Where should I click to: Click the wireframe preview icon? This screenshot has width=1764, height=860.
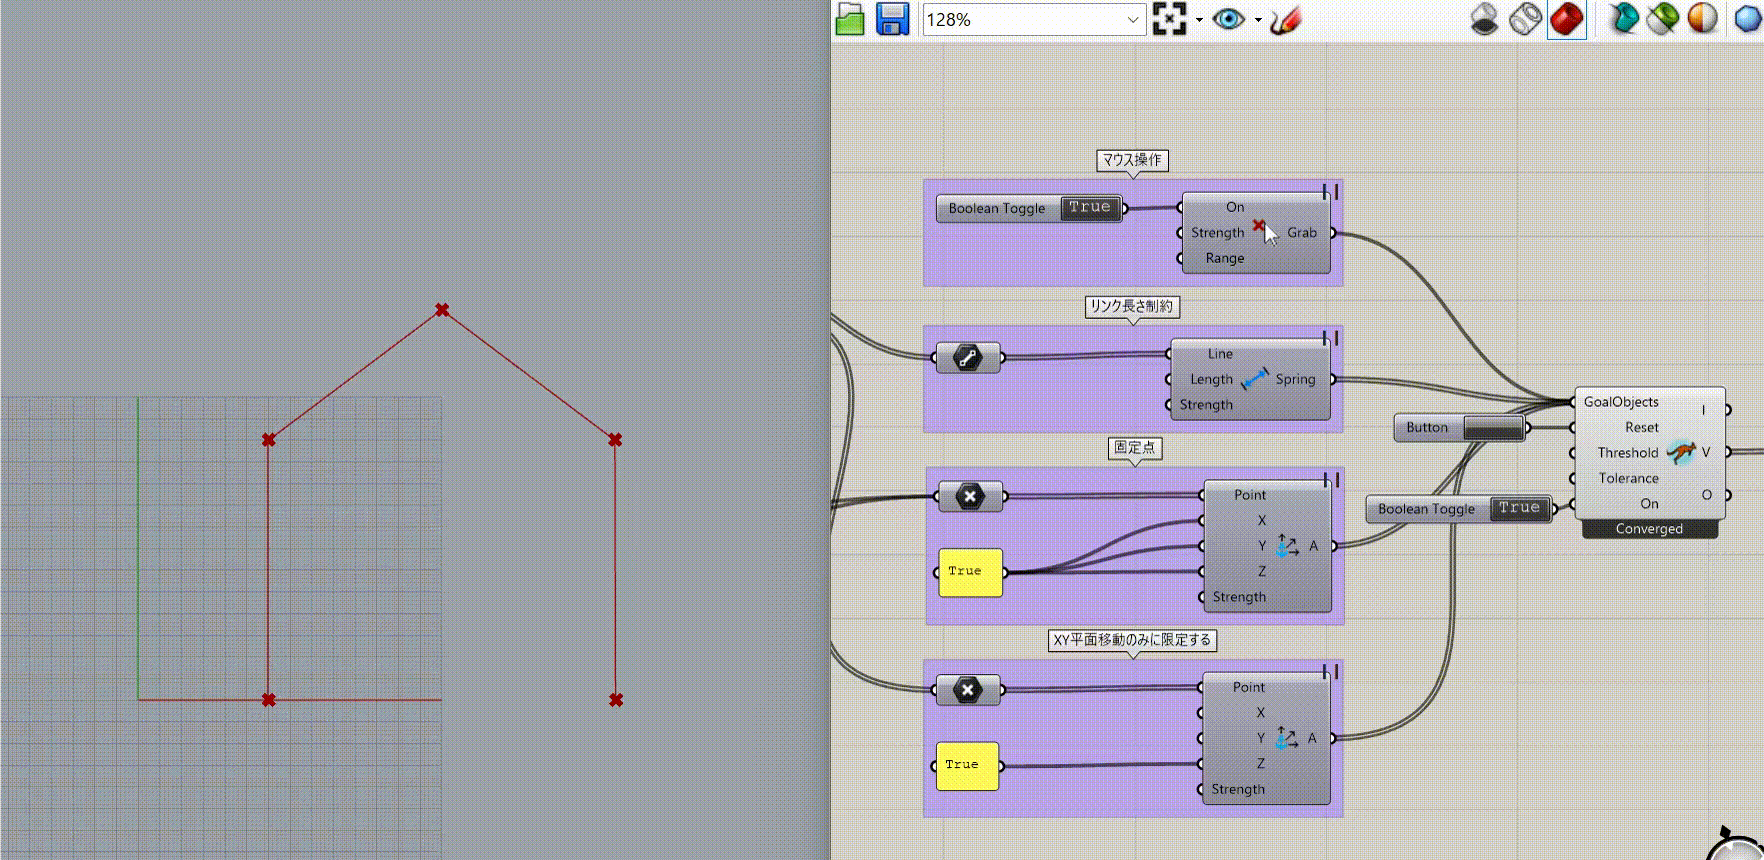click(x=1525, y=19)
